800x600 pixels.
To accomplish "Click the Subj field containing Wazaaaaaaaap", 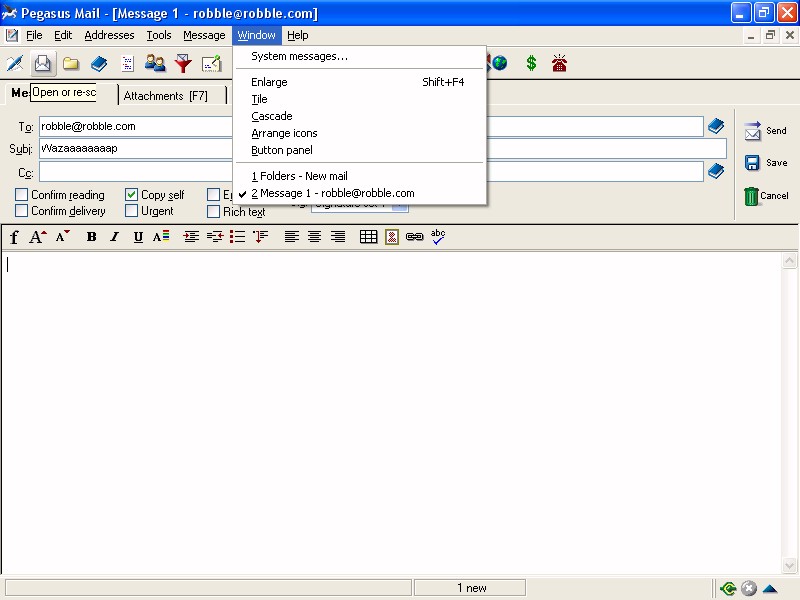I will tap(383, 148).
